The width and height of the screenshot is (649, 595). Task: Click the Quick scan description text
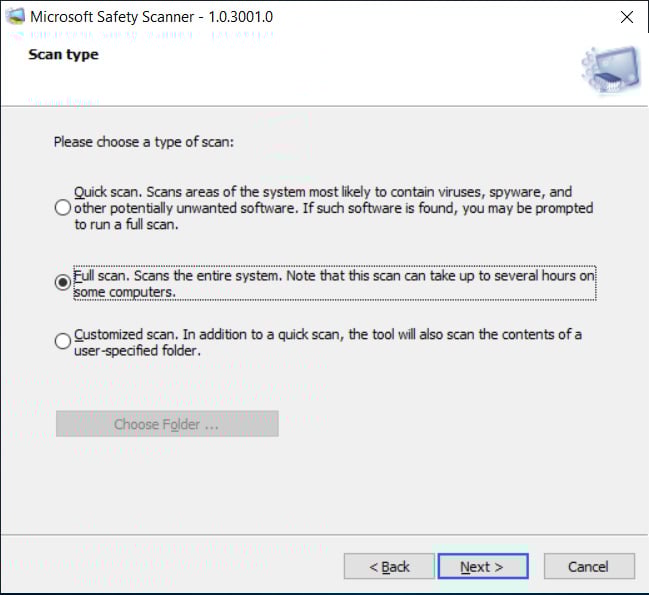[x=334, y=208]
